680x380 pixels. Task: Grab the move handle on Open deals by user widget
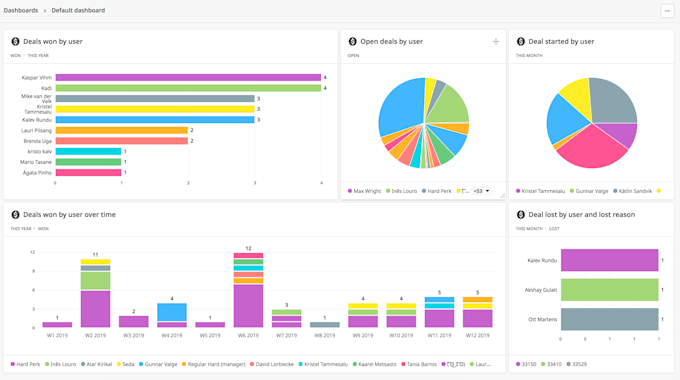(496, 42)
